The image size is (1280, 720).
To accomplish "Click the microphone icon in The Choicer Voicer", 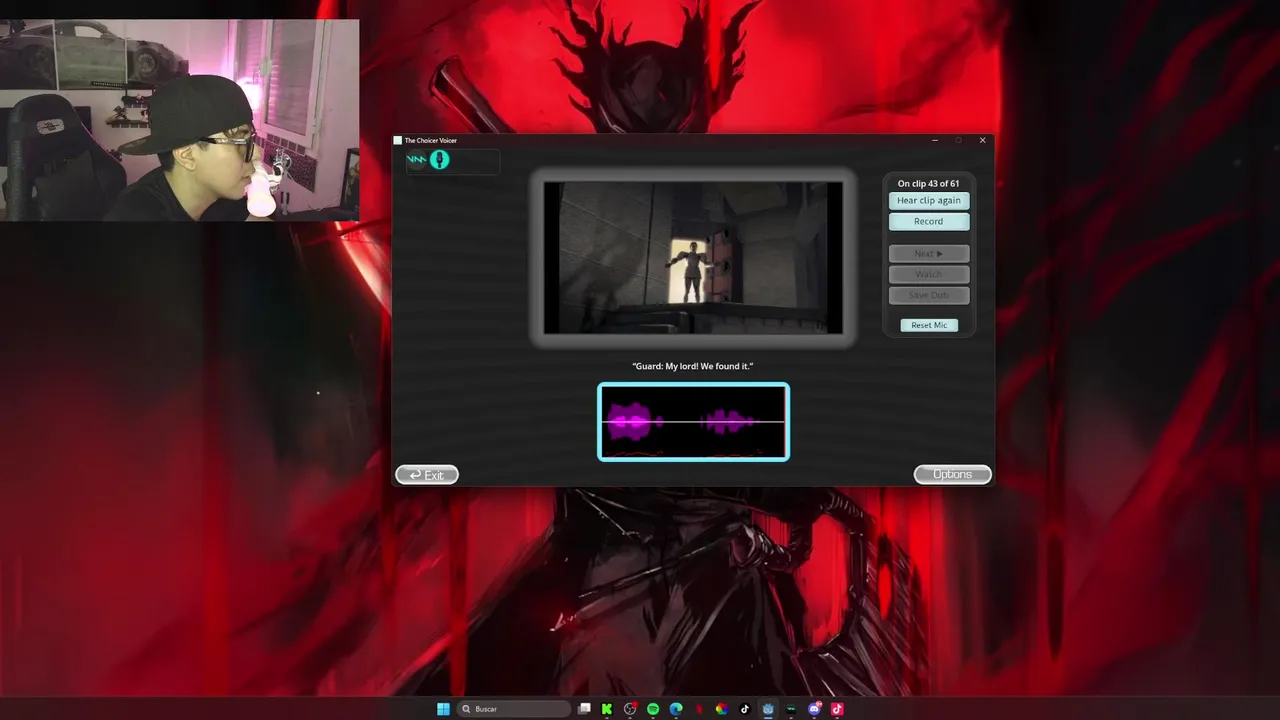I will coord(440,160).
